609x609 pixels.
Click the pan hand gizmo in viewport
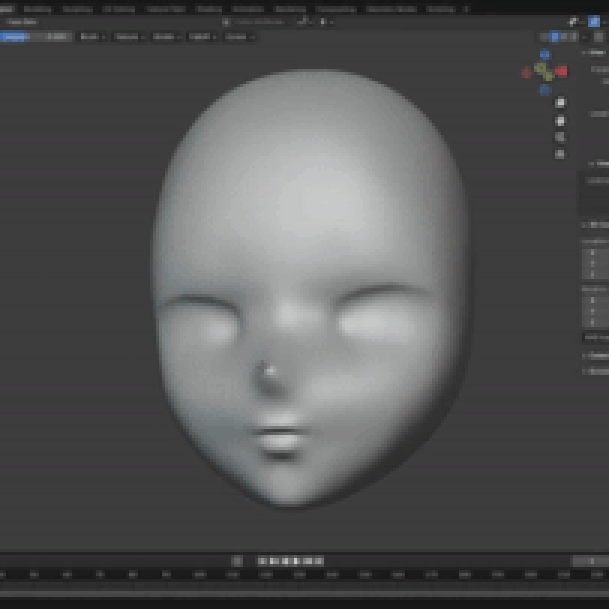[x=560, y=120]
